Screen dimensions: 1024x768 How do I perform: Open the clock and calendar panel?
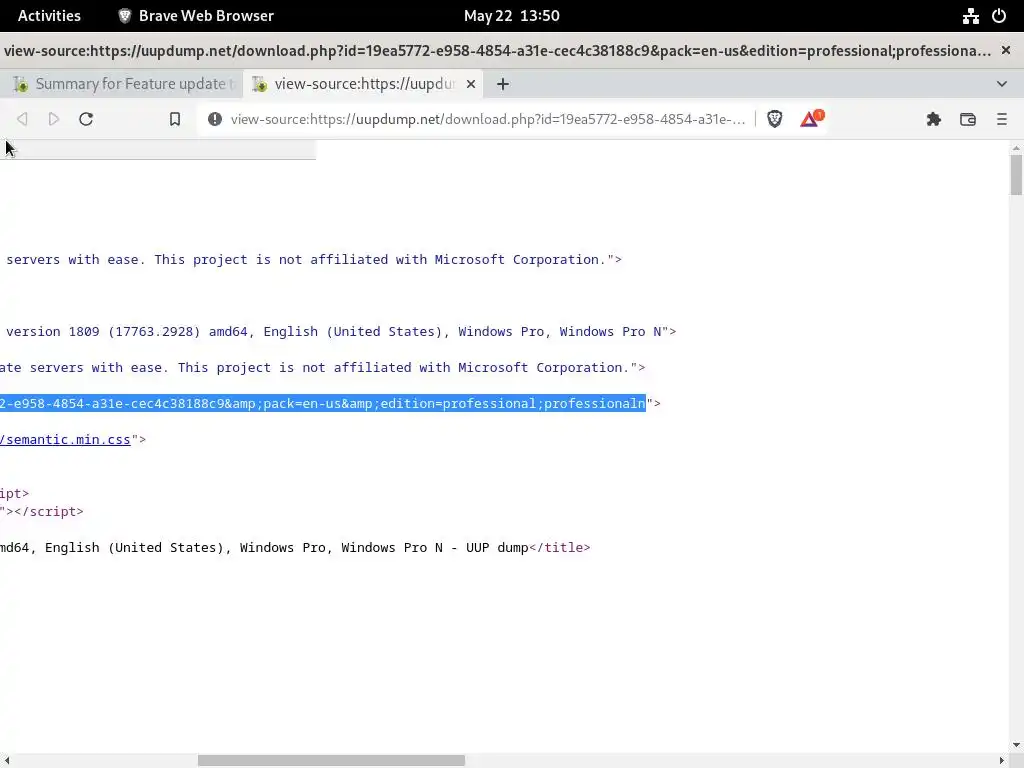point(511,16)
